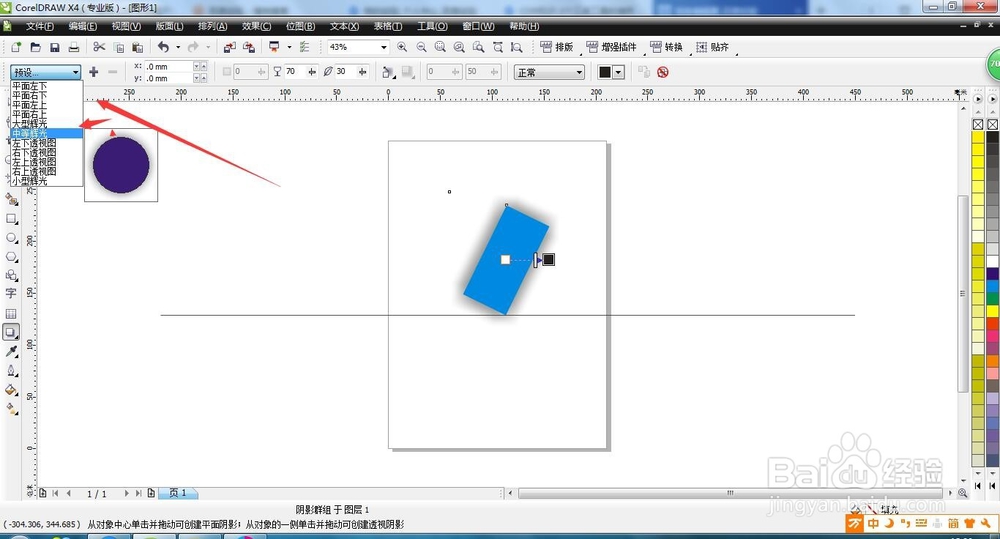1000x539 pixels.
Task: Choose preset 左下透视图 from list
Action: point(47,143)
